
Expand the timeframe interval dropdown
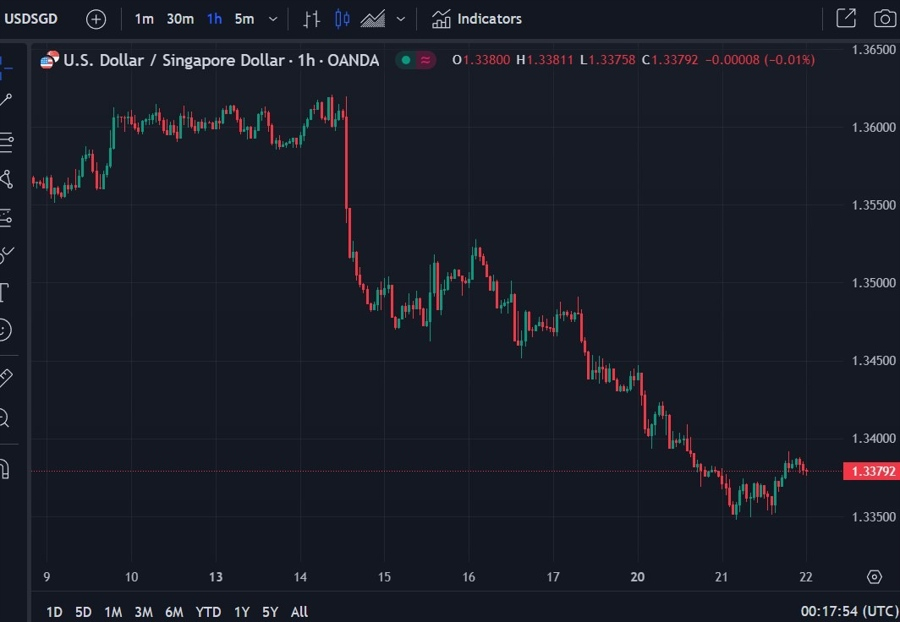coord(273,19)
